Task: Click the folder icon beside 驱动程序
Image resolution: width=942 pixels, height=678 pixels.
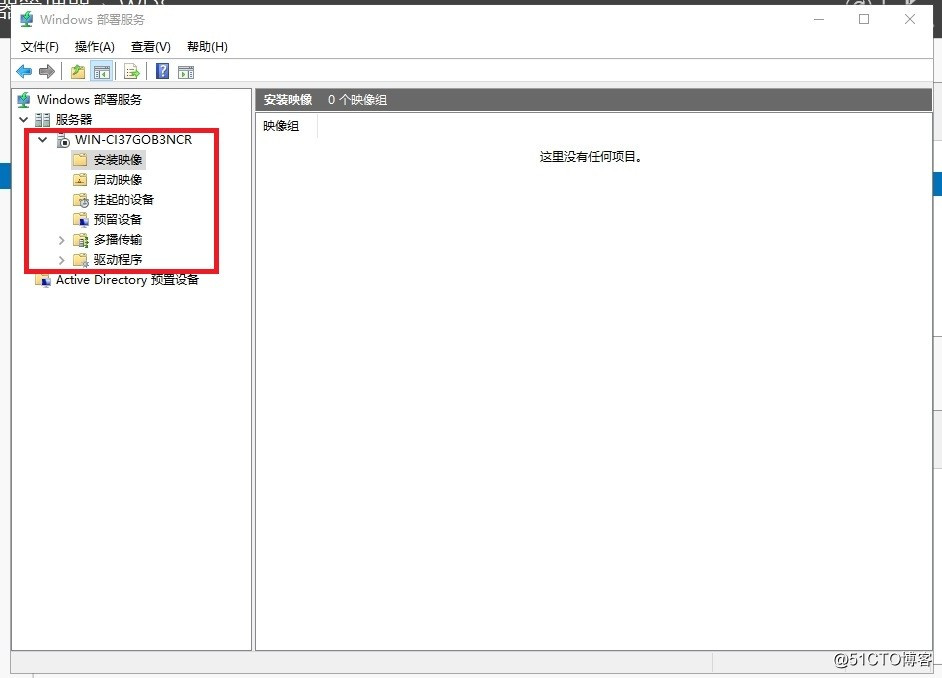Action: point(81,260)
